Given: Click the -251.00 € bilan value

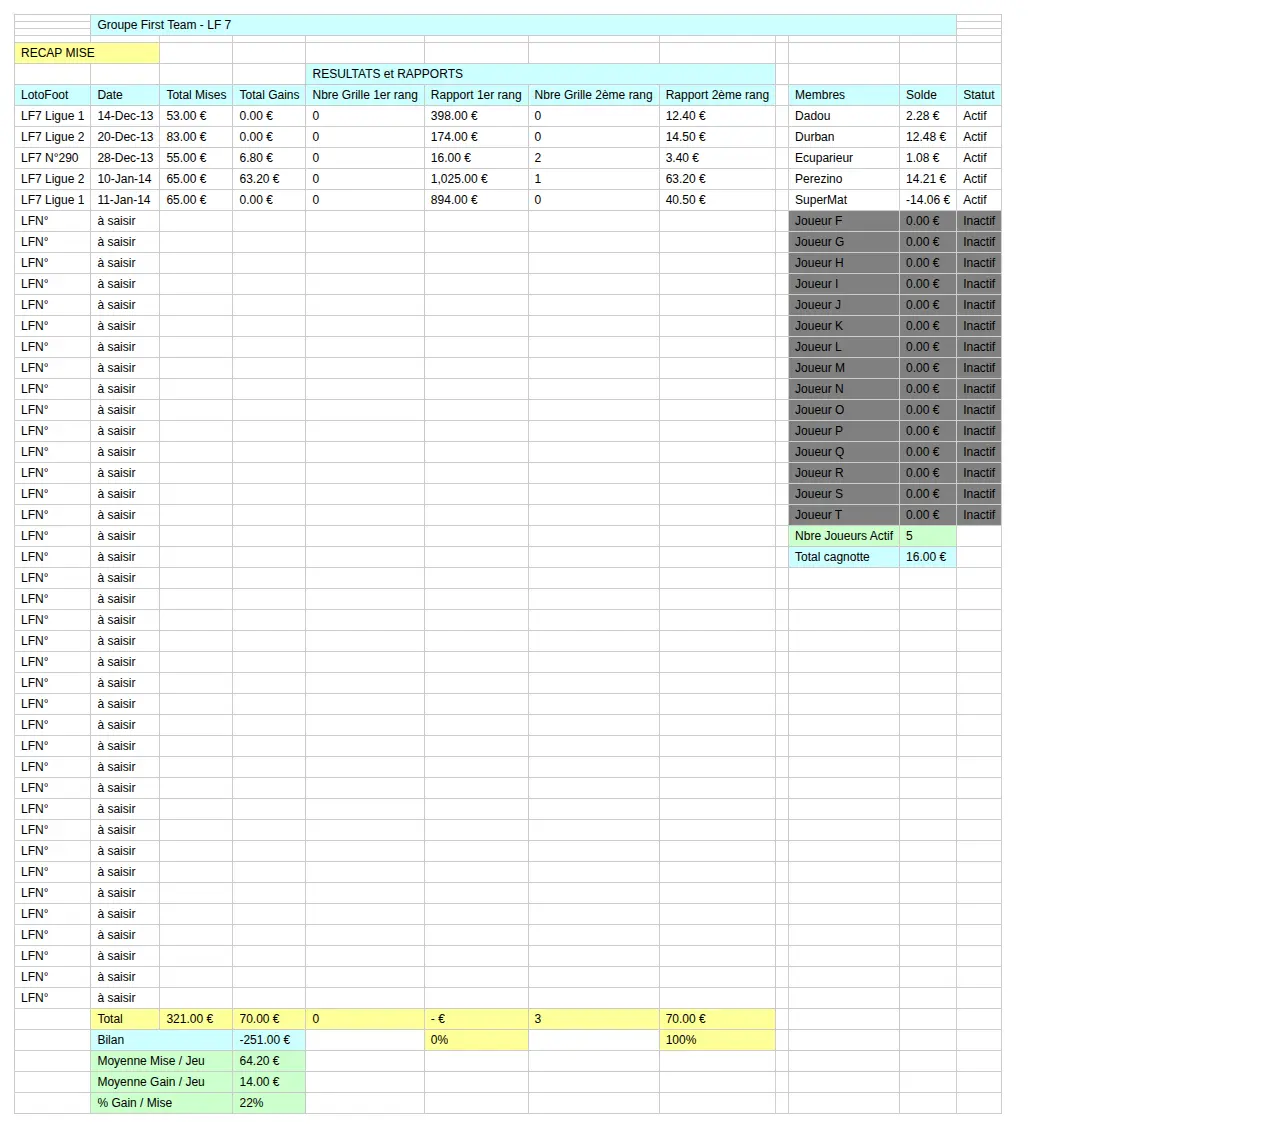Looking at the screenshot, I should click(269, 1040).
